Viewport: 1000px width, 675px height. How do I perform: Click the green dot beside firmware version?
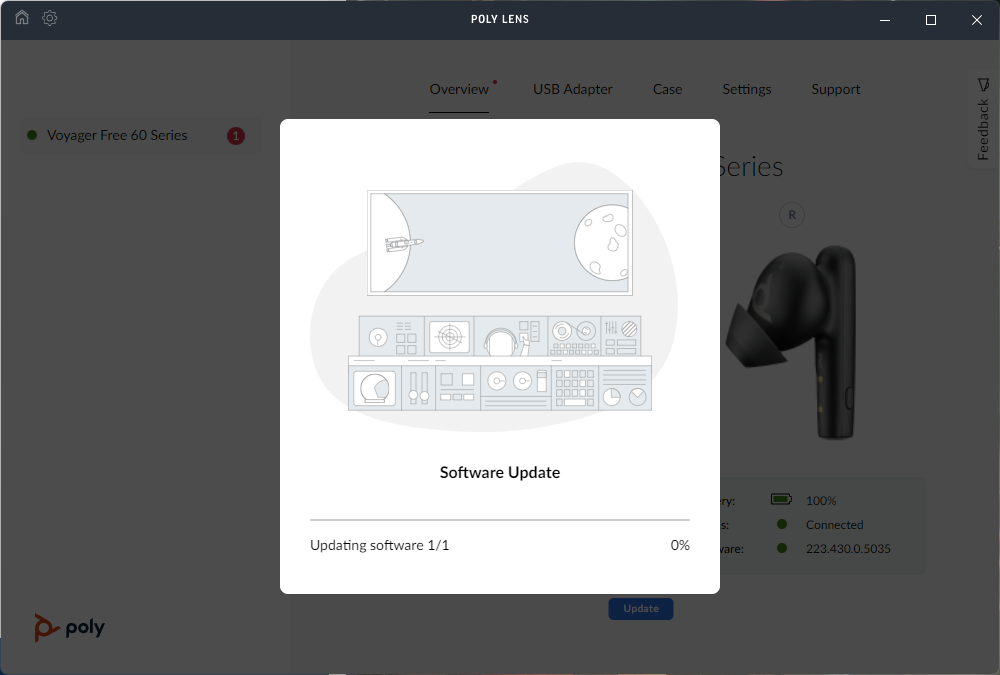point(782,548)
